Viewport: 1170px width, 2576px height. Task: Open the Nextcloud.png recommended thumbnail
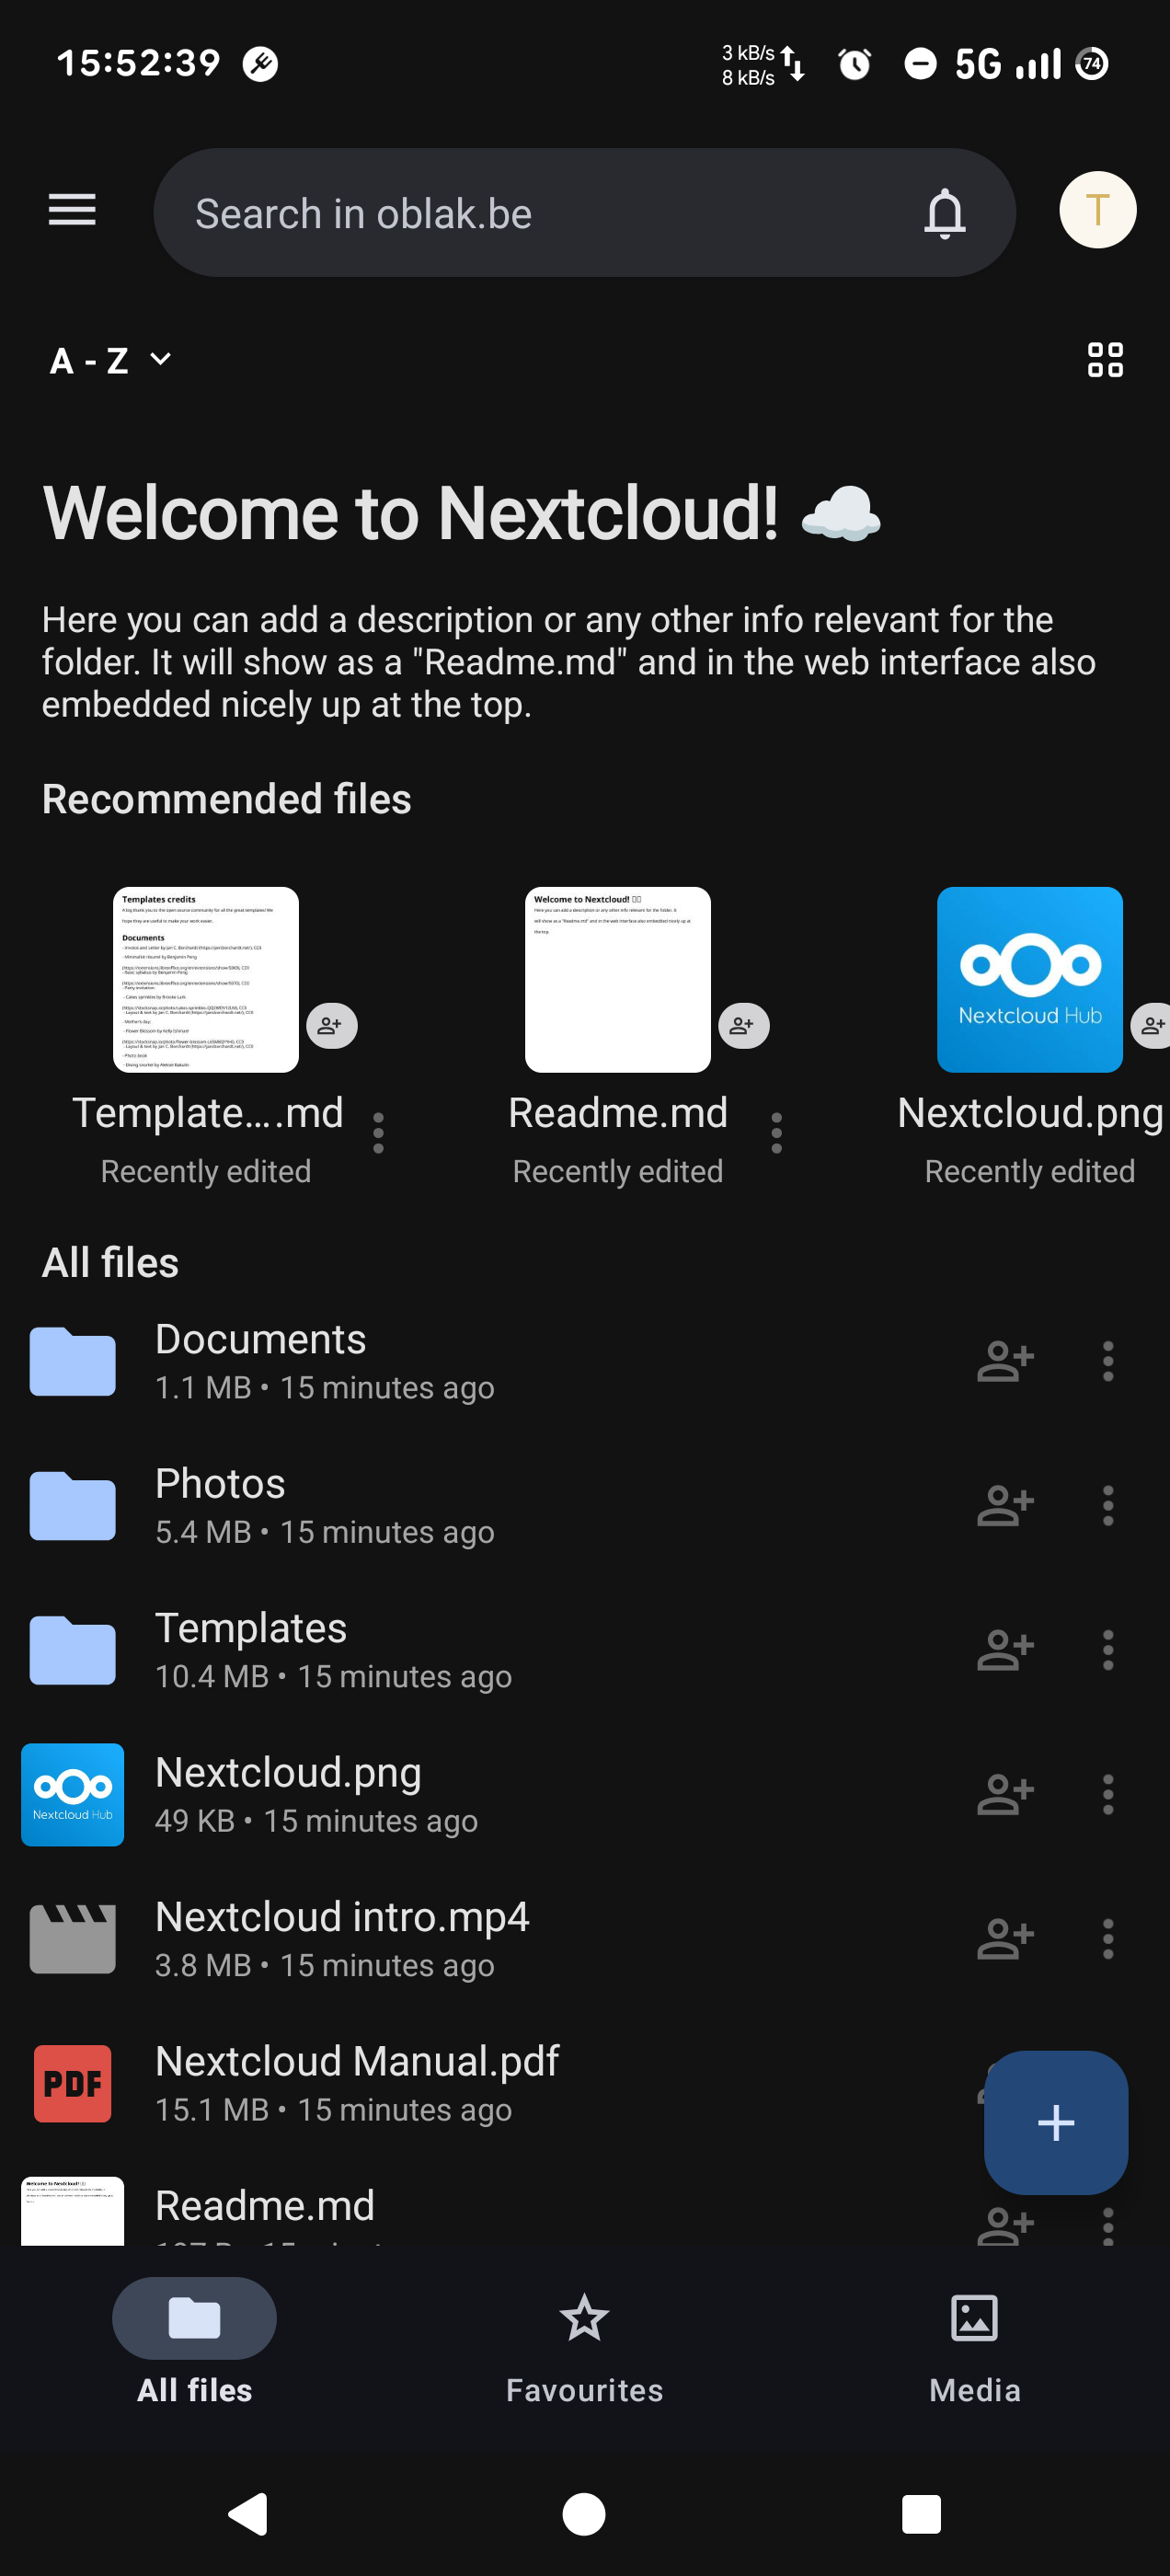1029,979
